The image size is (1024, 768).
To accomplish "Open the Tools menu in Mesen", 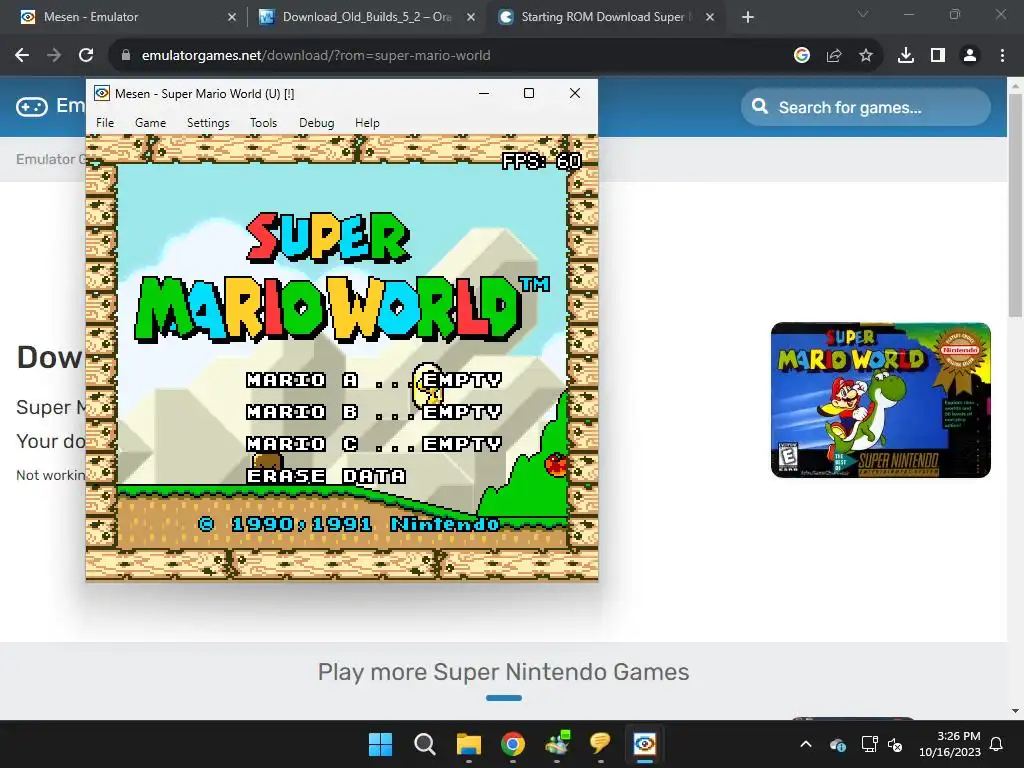I will coord(263,123).
